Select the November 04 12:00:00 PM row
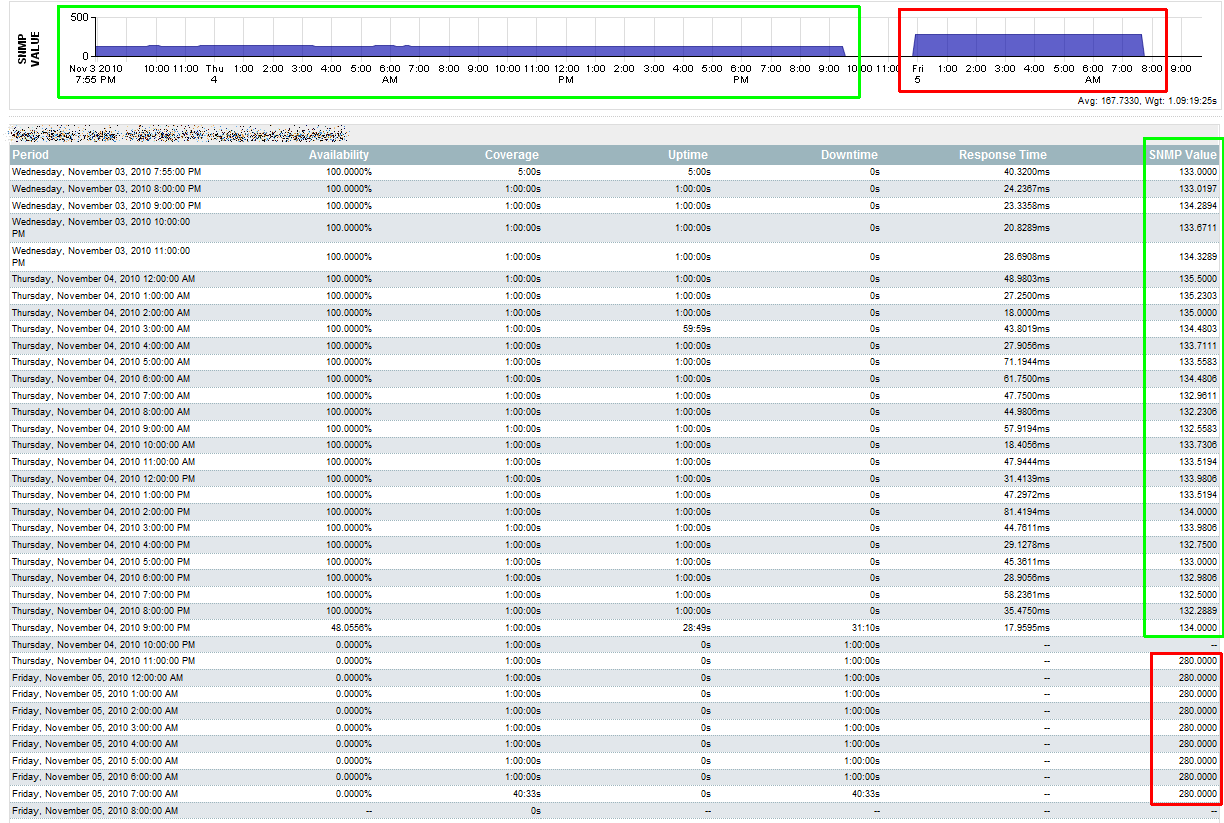This screenshot has height=823, width=1224. click(614, 478)
